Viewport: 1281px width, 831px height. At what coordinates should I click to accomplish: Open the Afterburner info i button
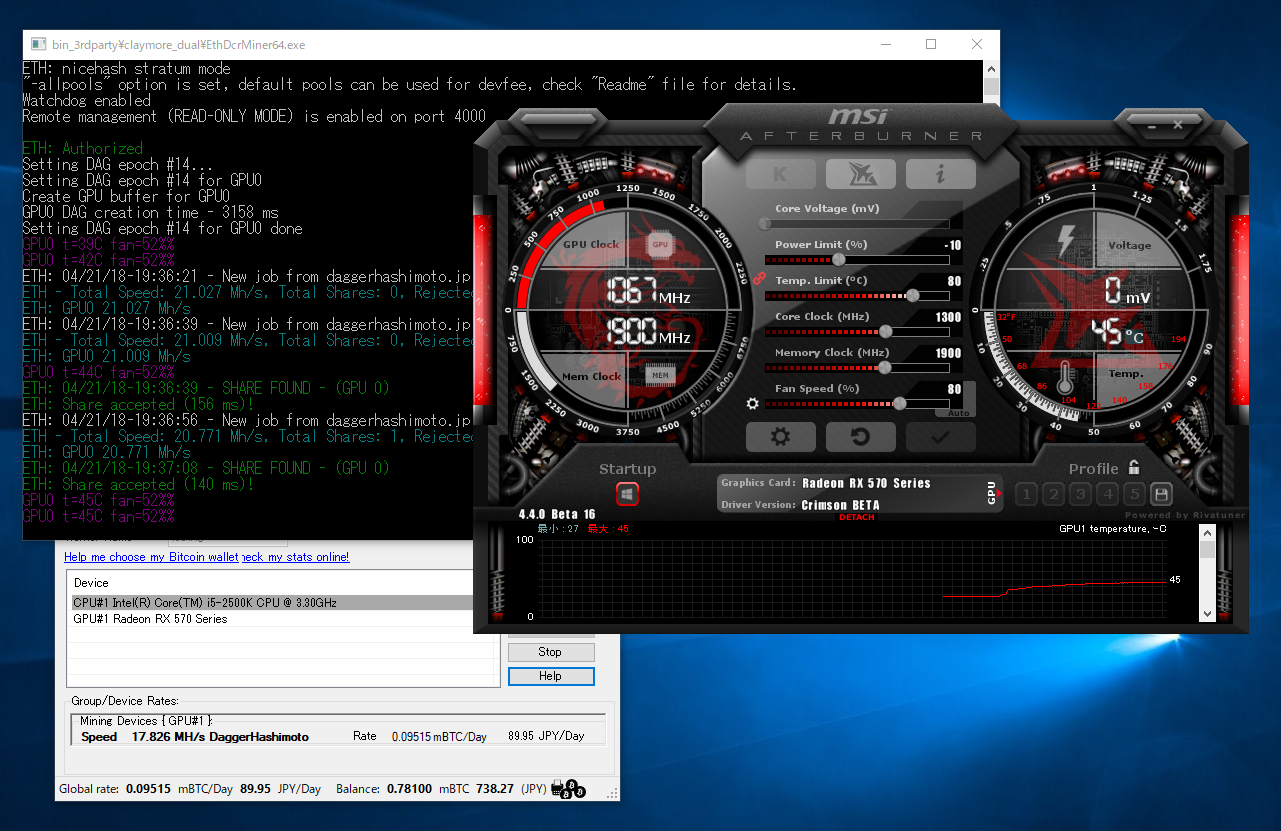pos(940,174)
